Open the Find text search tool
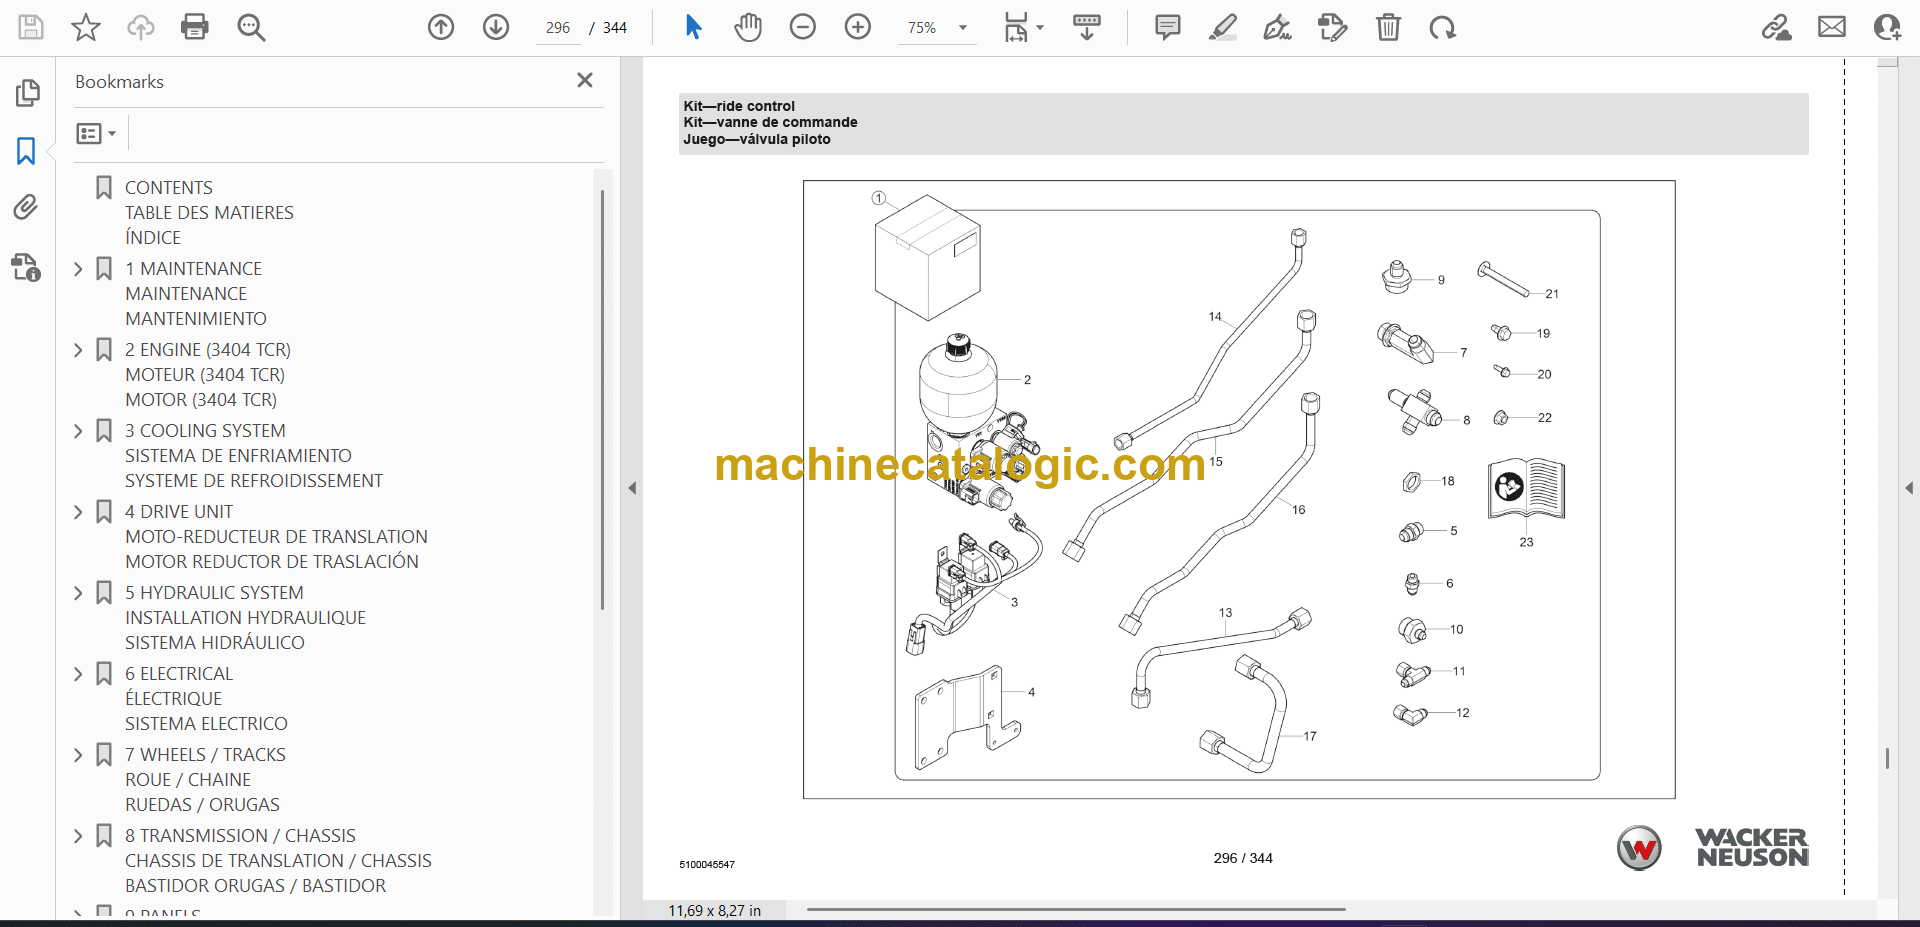 coord(251,27)
